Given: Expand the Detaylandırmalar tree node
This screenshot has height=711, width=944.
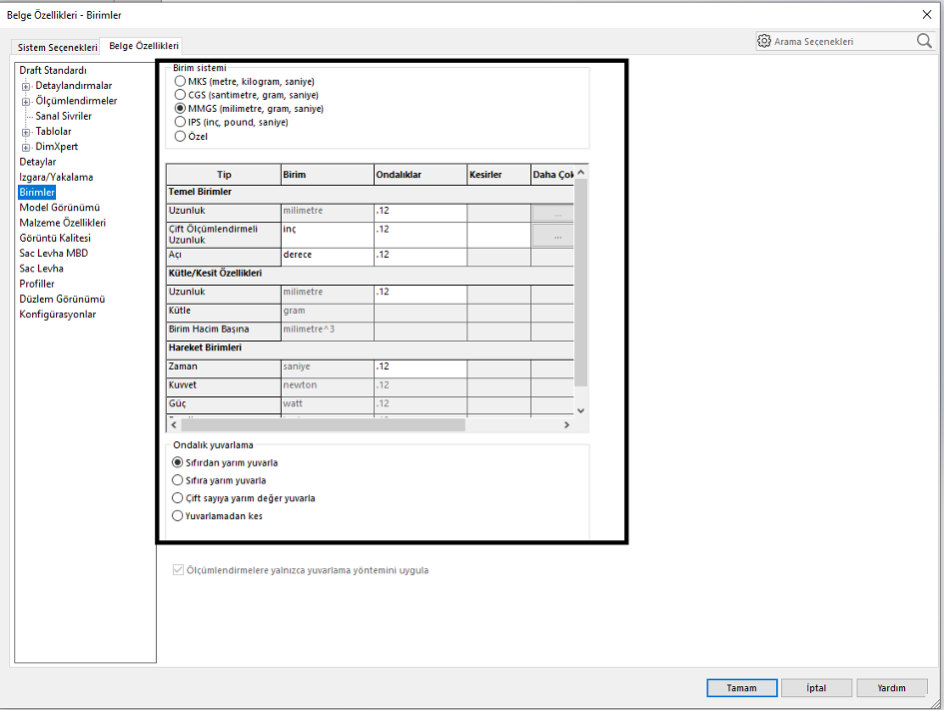Looking at the screenshot, I should coord(26,86).
